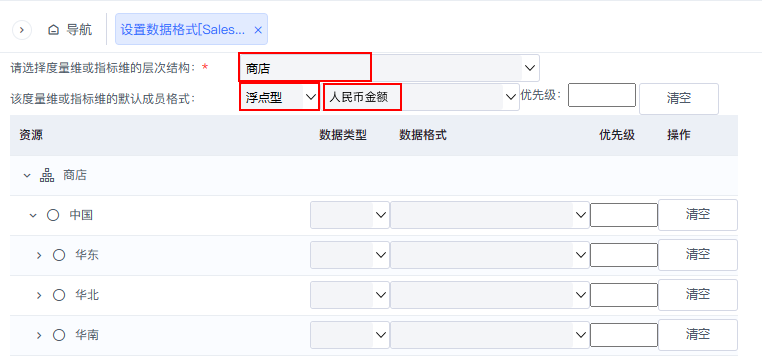762x362 pixels.
Task: Click the priority input field for 中国
Action: (x=624, y=215)
